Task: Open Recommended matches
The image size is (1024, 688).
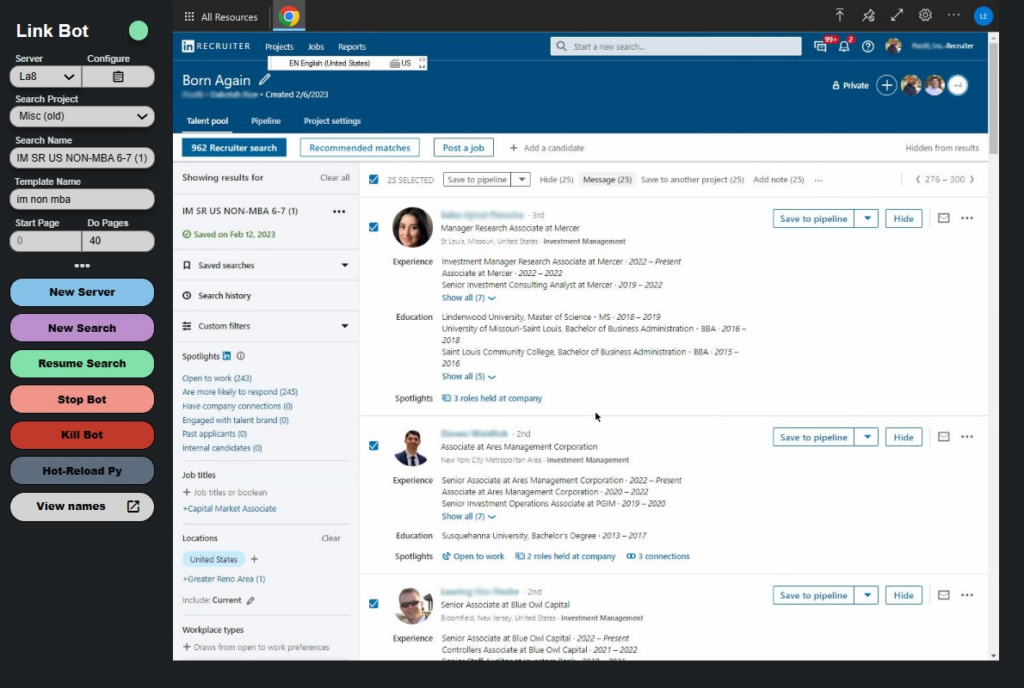Action: [x=360, y=148]
